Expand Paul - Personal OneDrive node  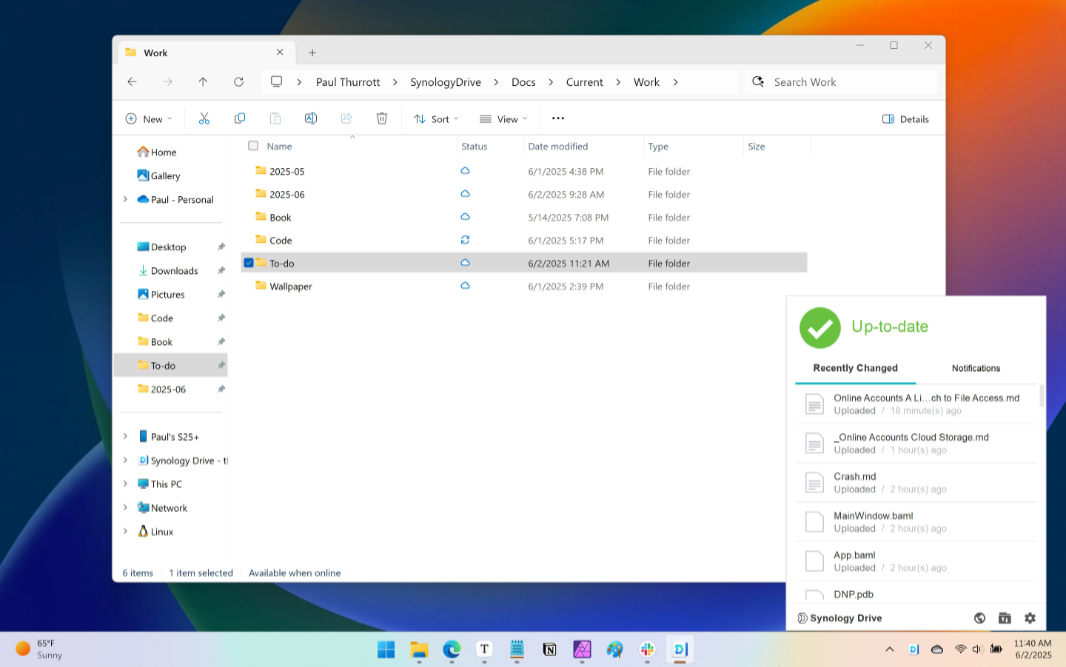point(125,200)
